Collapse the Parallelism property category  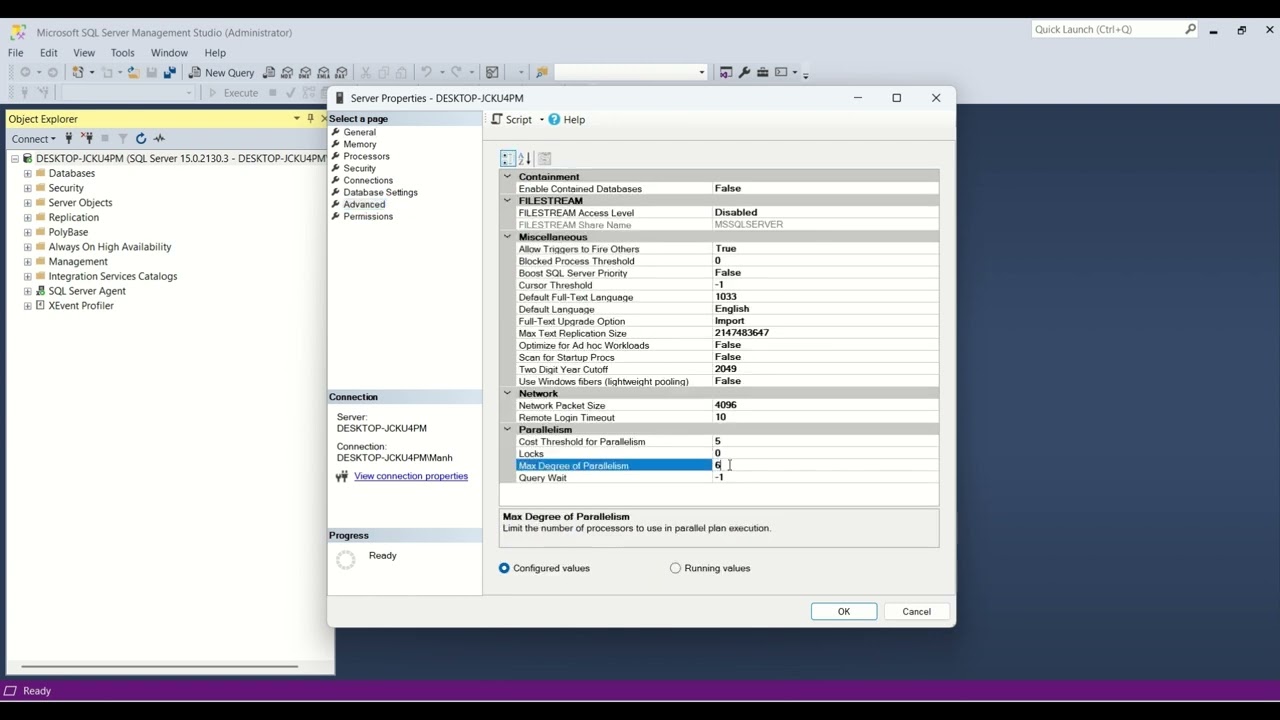[x=508, y=430]
